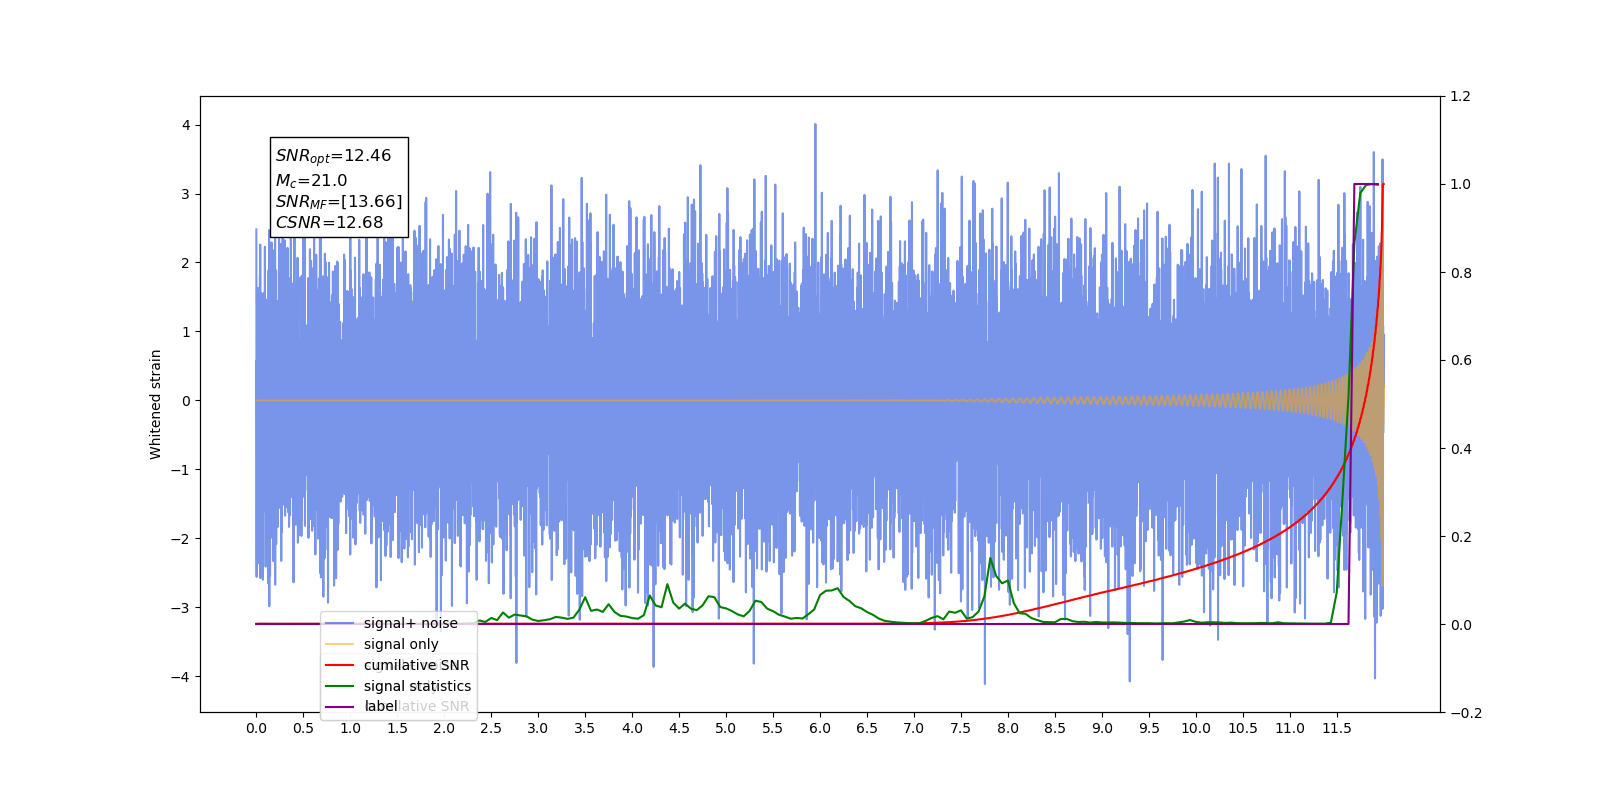
Task: Click x-axis tick label 1.5
Action: 397,728
